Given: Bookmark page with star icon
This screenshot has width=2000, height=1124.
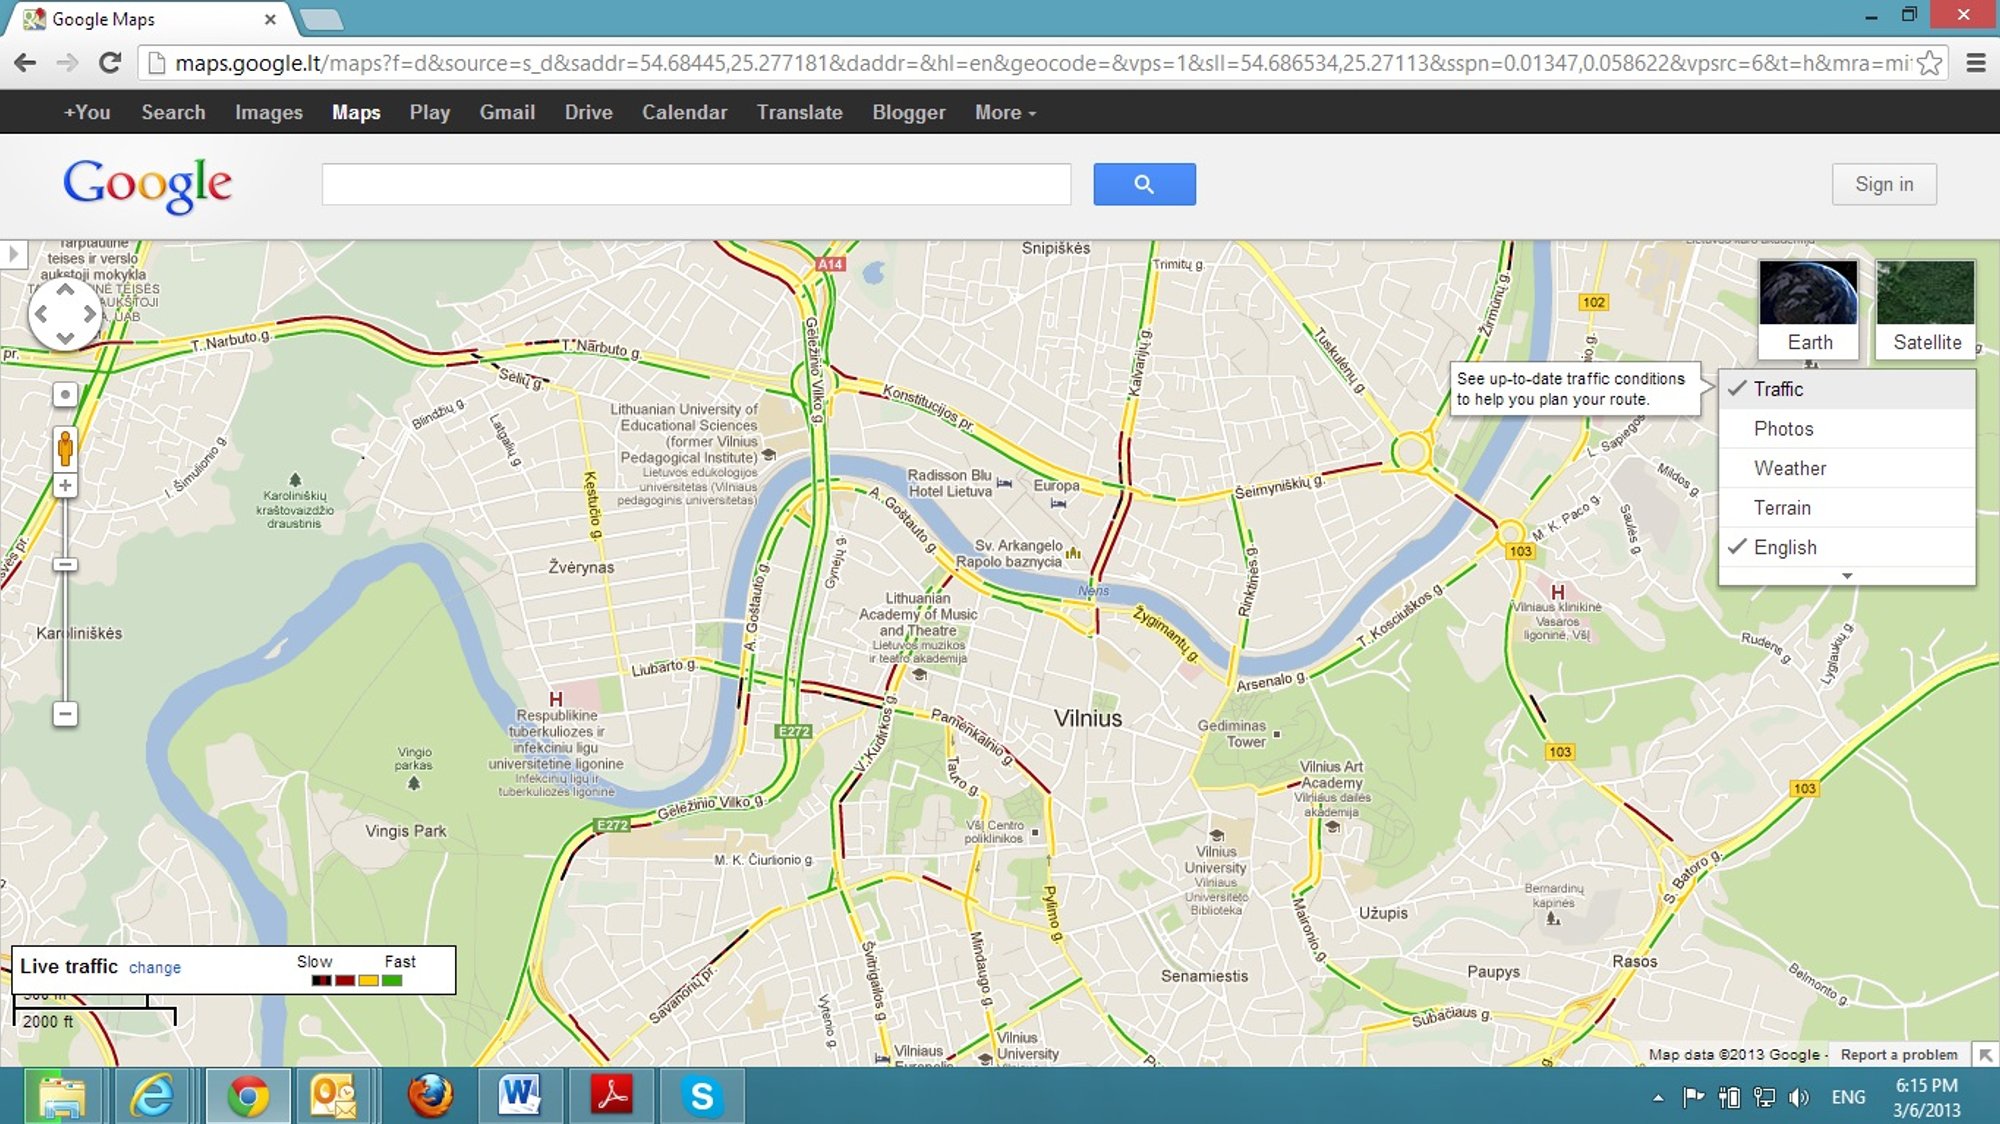Looking at the screenshot, I should 1929,63.
